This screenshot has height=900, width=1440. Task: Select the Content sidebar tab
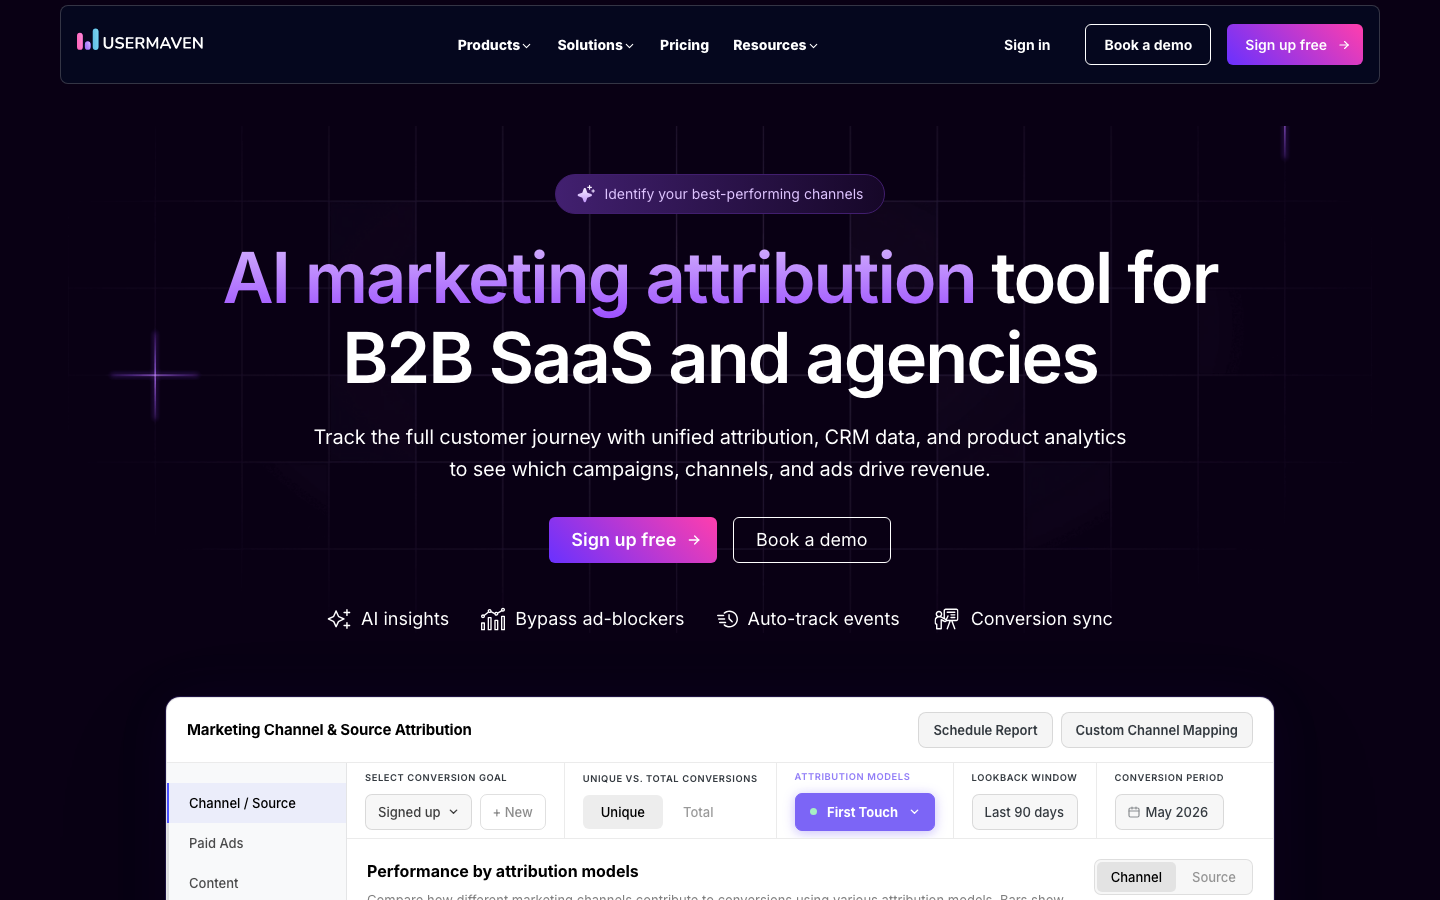tap(257, 883)
